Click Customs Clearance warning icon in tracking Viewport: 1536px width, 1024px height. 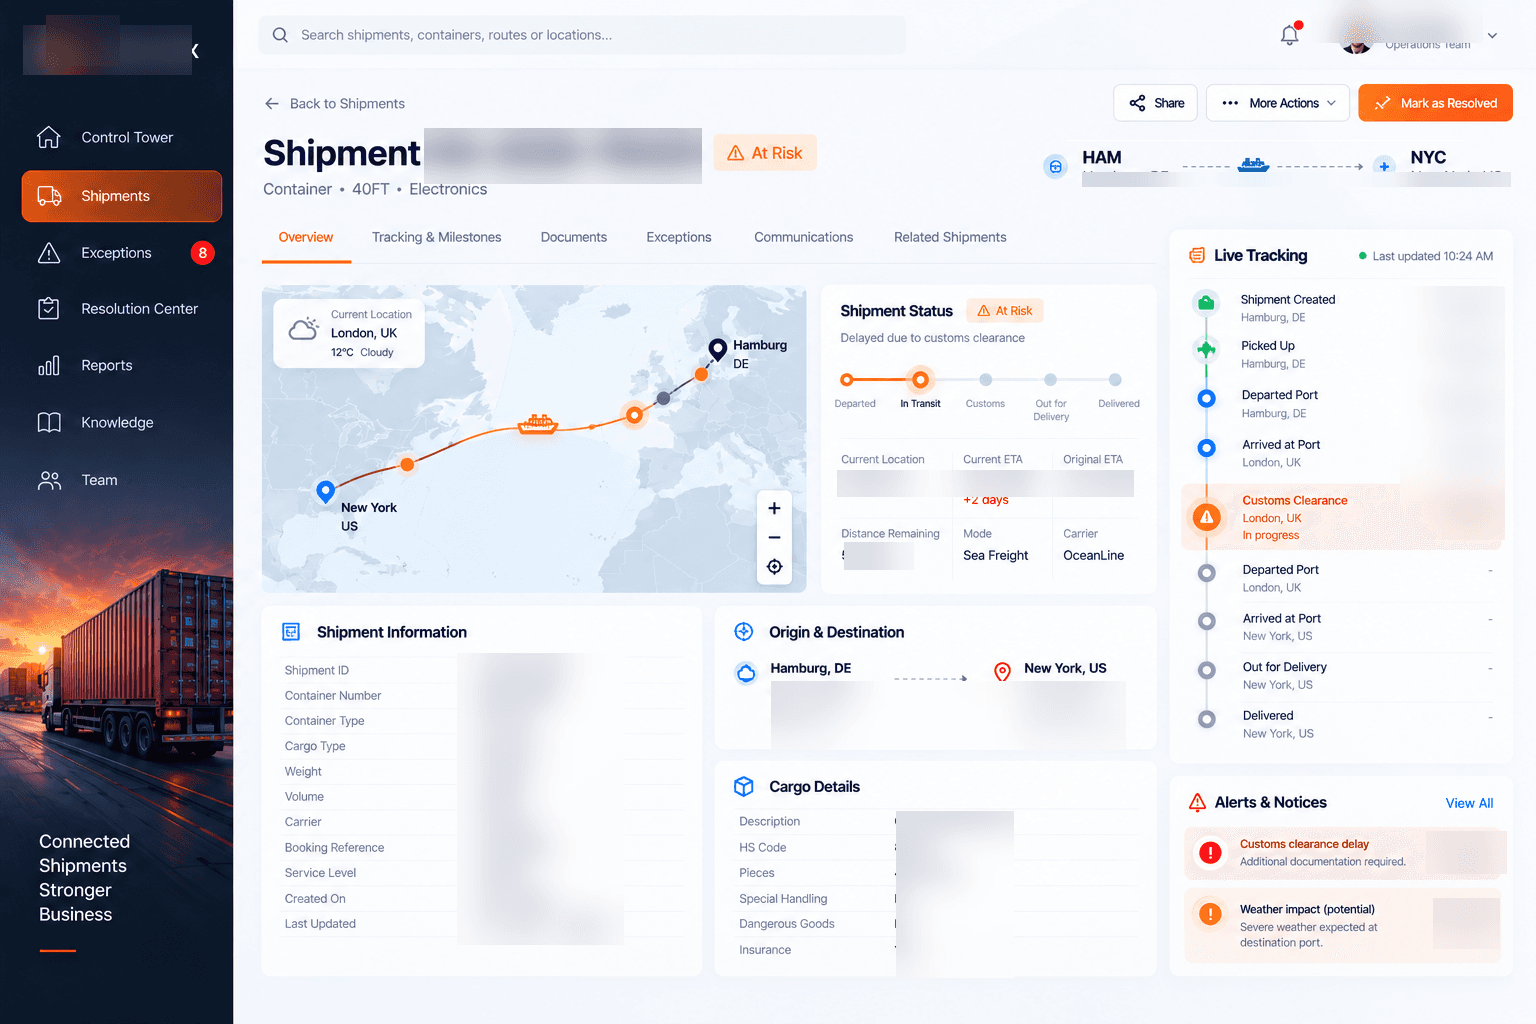tap(1207, 517)
